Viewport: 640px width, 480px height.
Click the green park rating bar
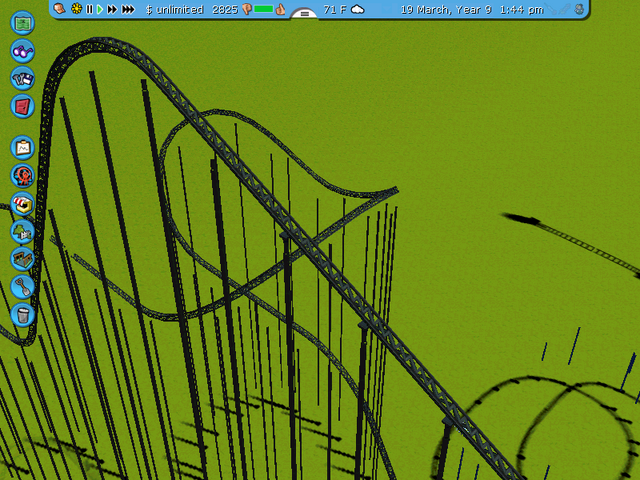(264, 9)
